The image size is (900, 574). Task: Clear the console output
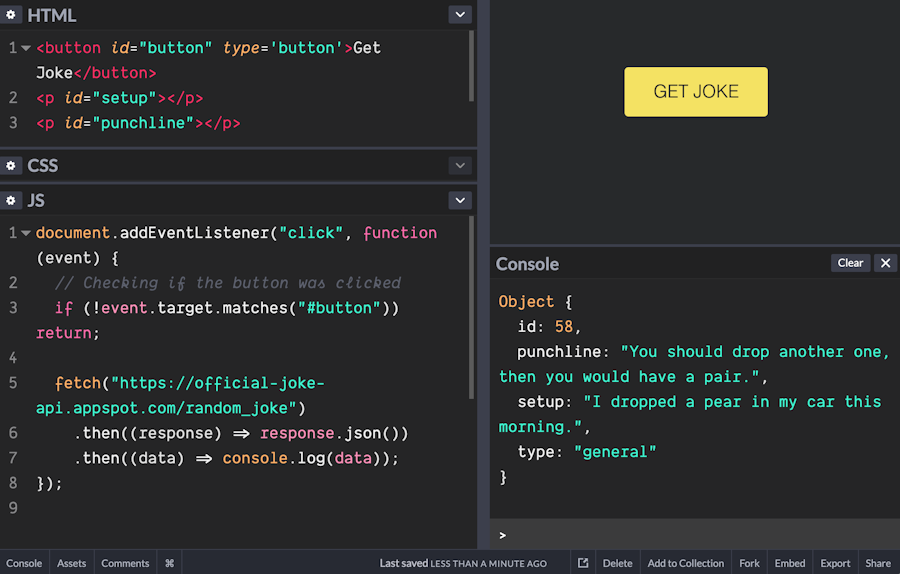850,263
